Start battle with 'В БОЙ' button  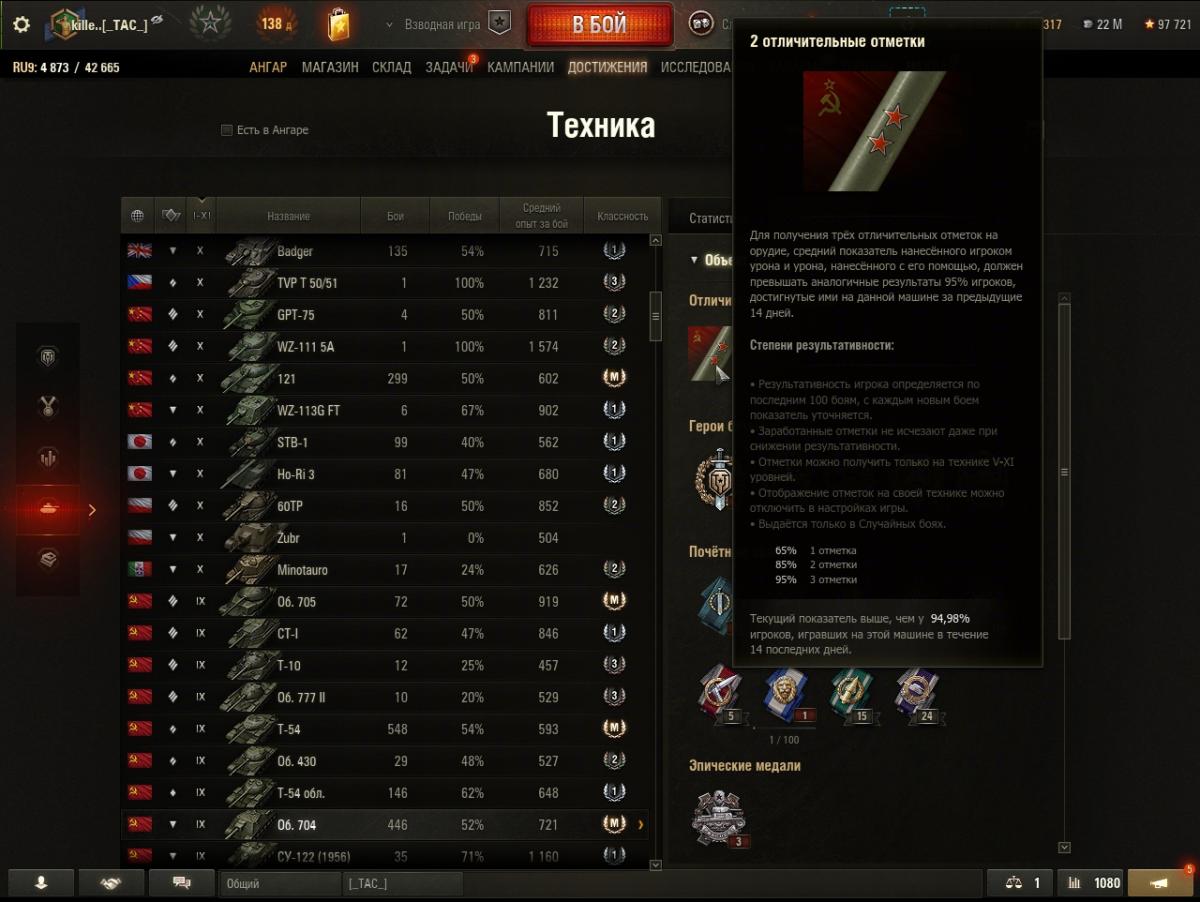tap(600, 25)
